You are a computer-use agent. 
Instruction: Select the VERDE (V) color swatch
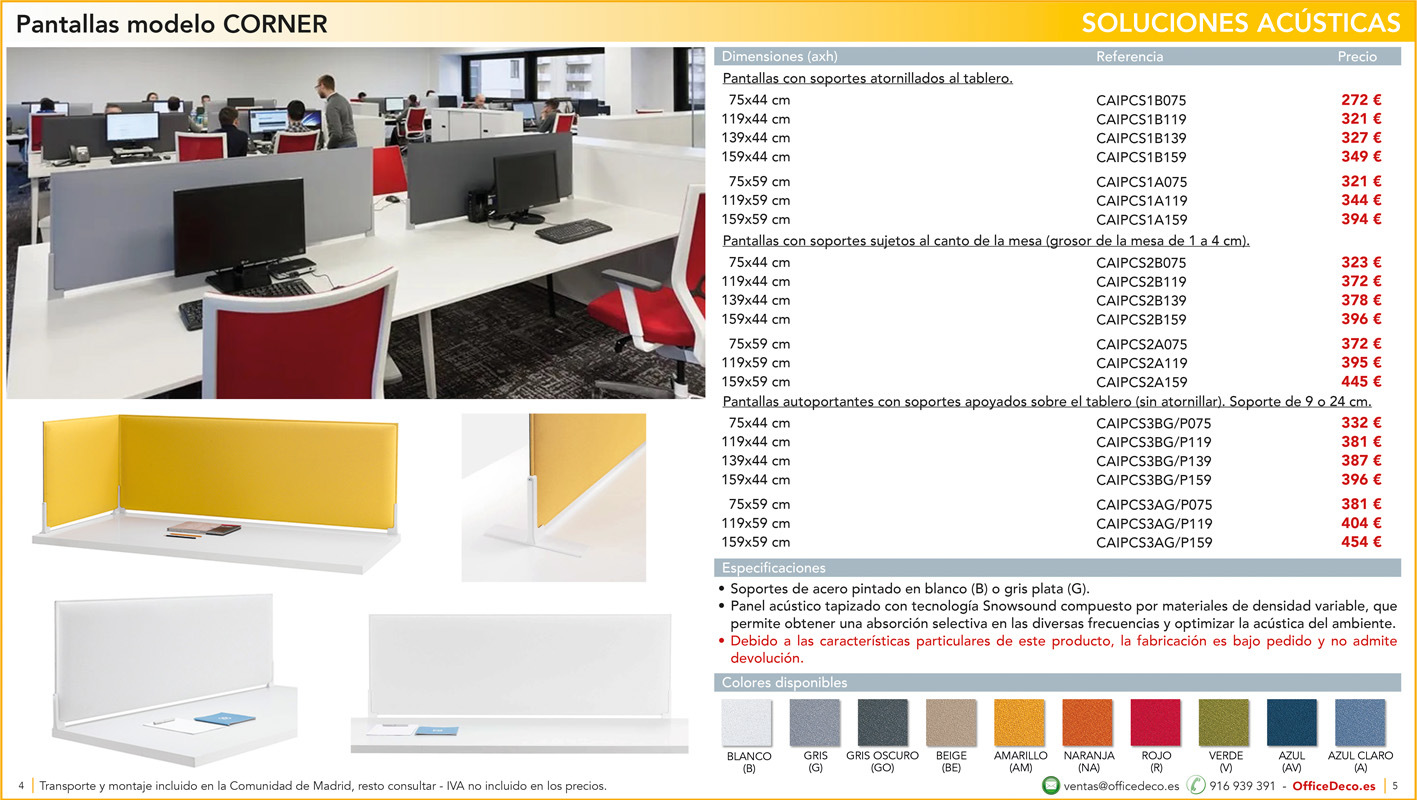1224,723
